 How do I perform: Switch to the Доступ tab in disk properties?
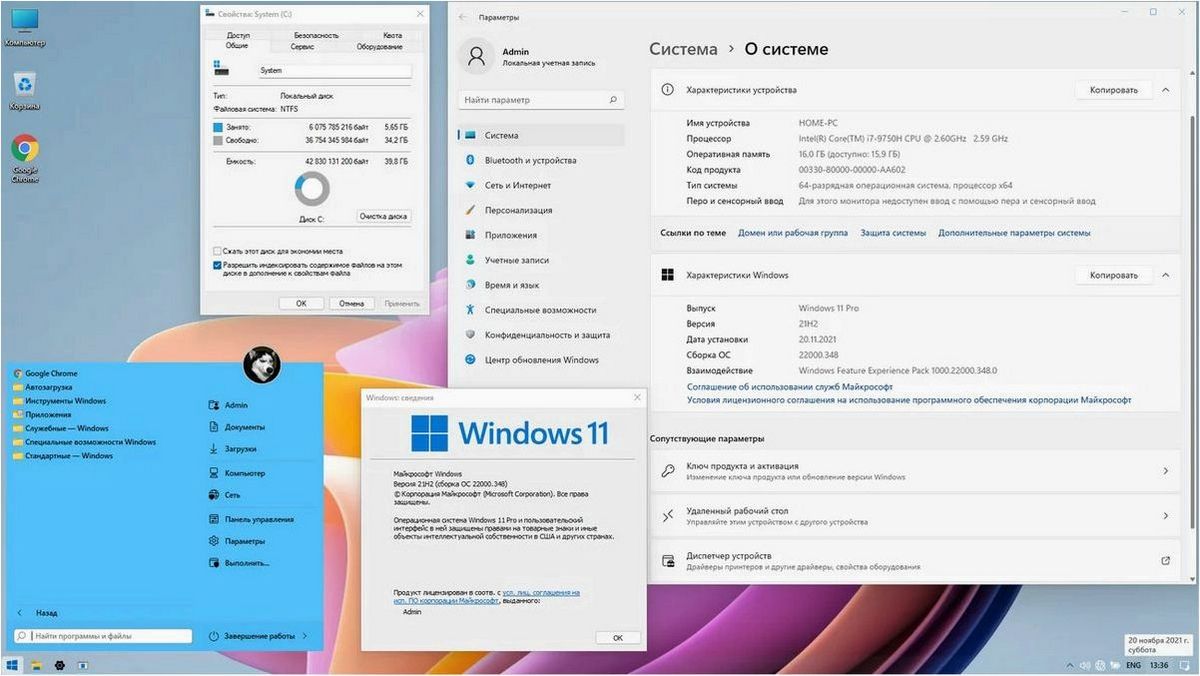[x=238, y=35]
